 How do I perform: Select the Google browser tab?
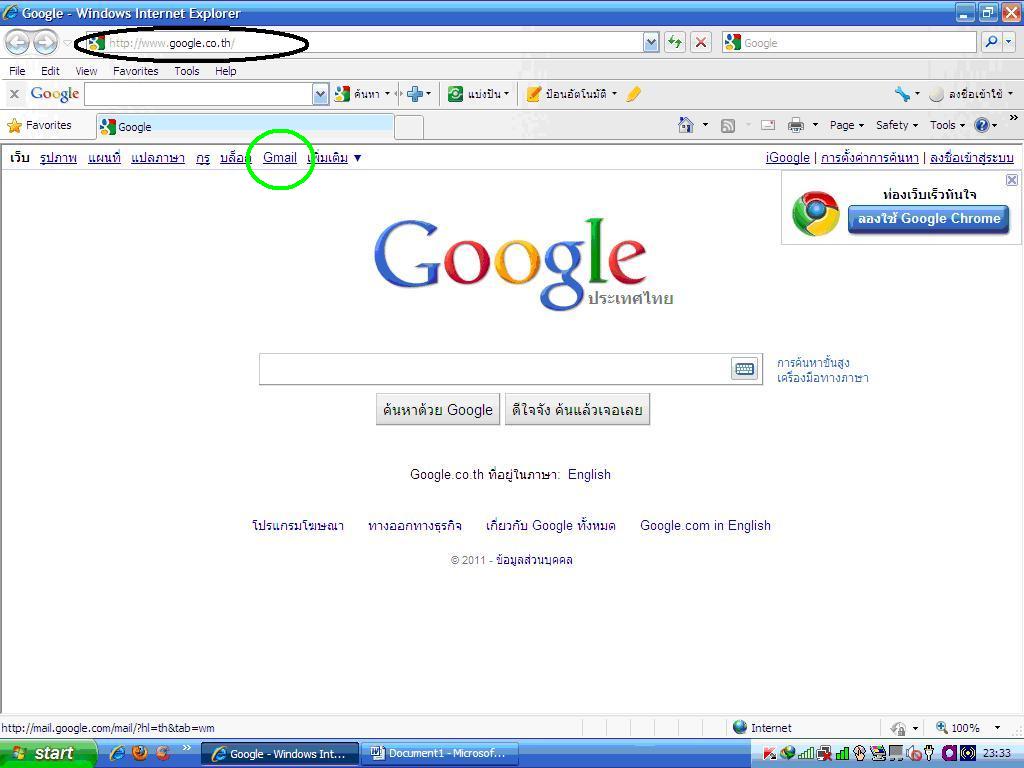(246, 126)
